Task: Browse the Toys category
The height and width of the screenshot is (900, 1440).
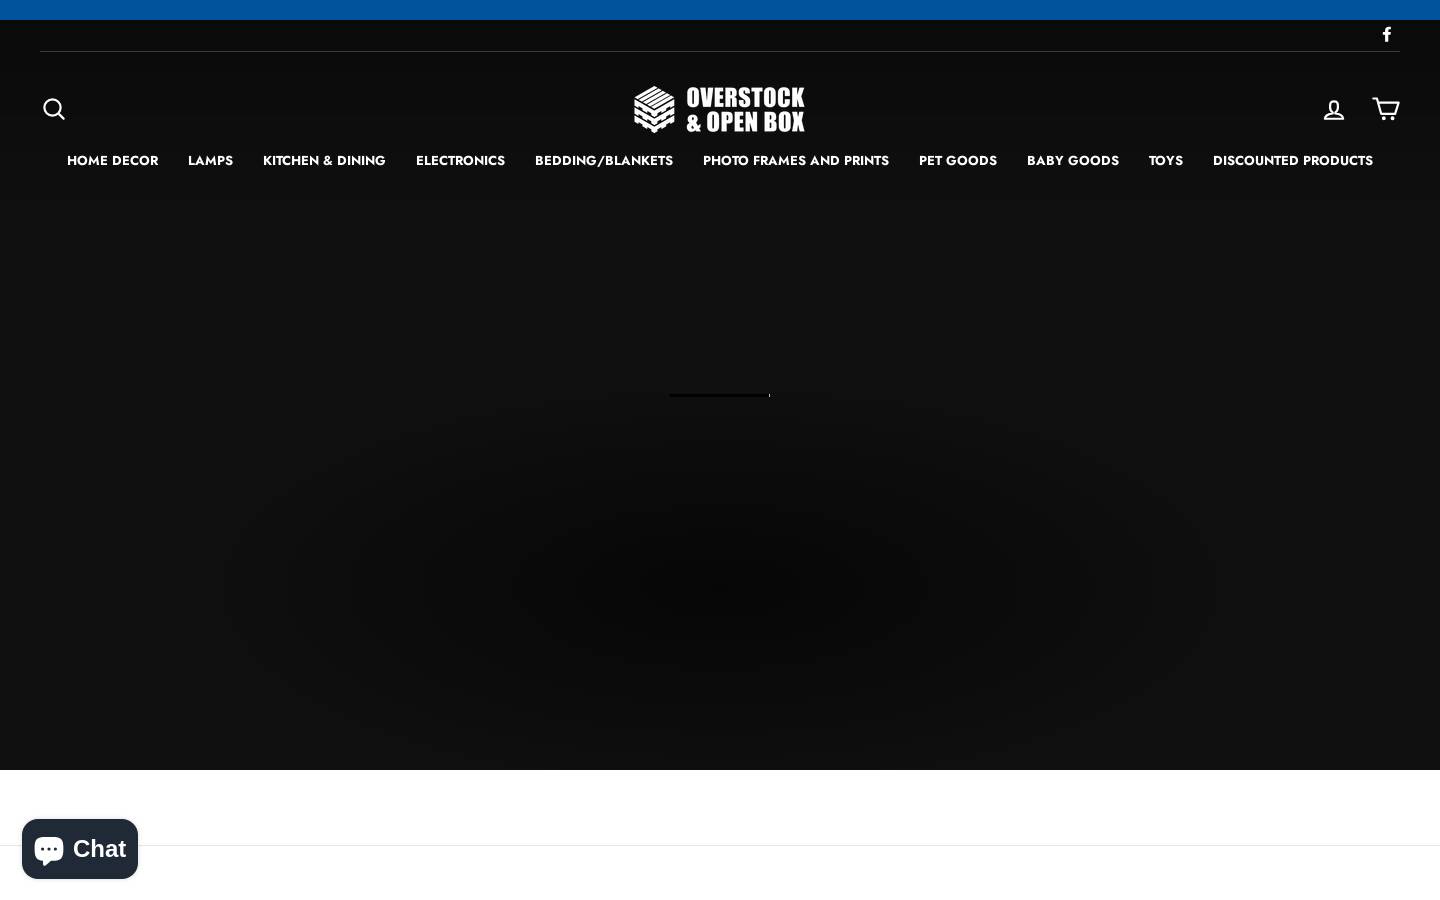Action: (x=1166, y=161)
